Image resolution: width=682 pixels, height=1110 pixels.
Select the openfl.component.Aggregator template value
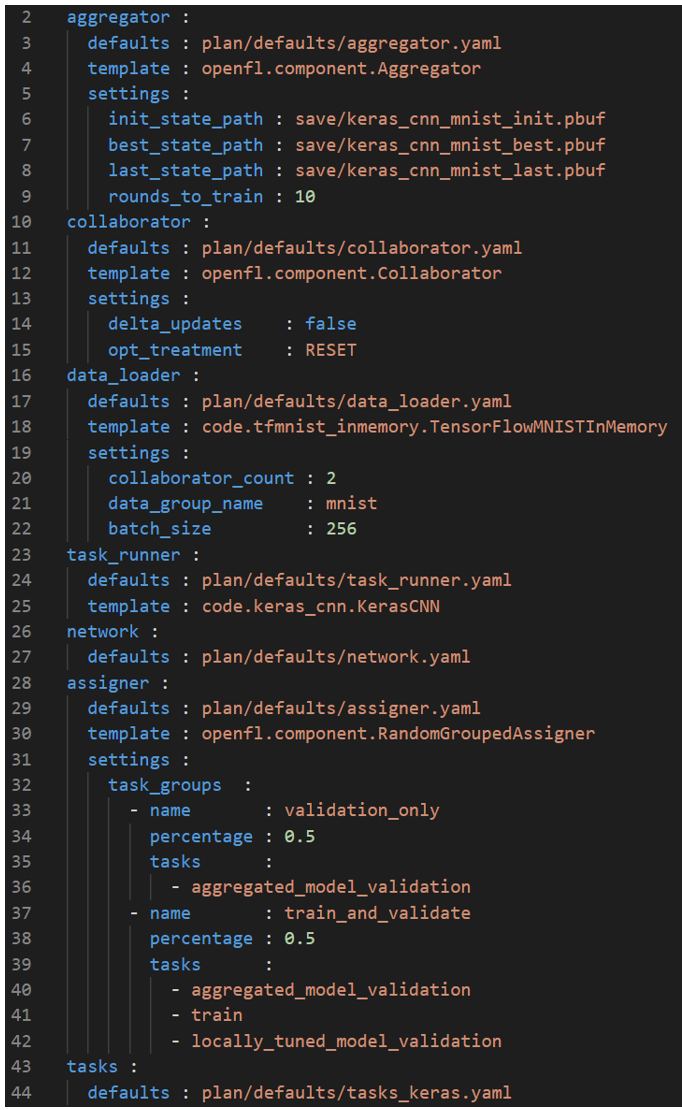click(341, 69)
